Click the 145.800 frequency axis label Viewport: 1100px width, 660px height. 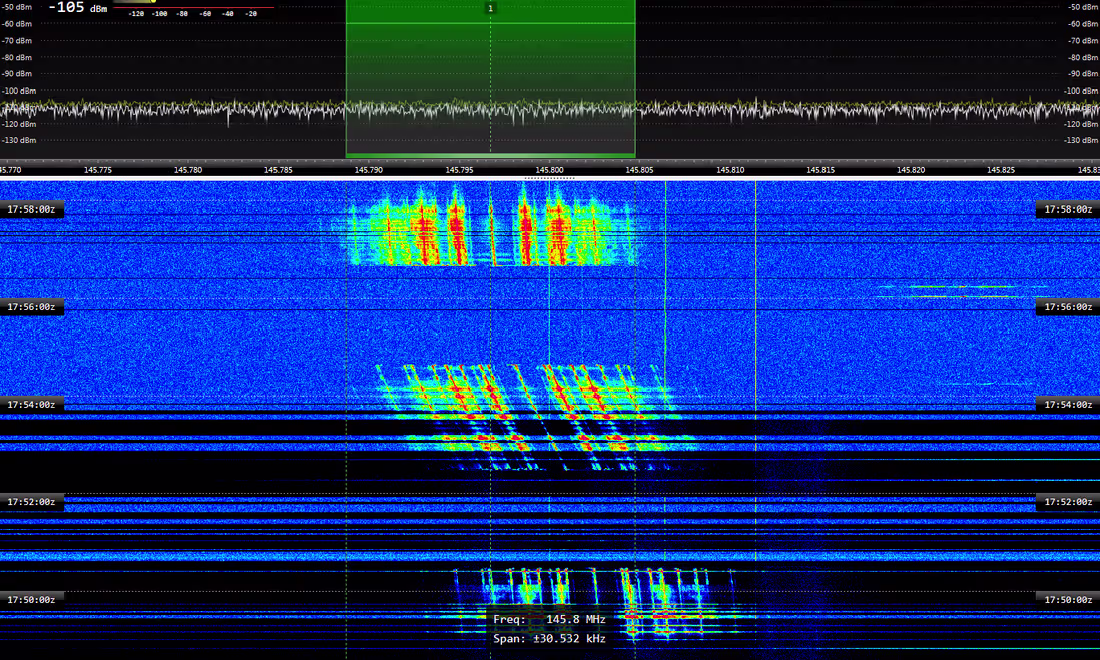click(549, 170)
